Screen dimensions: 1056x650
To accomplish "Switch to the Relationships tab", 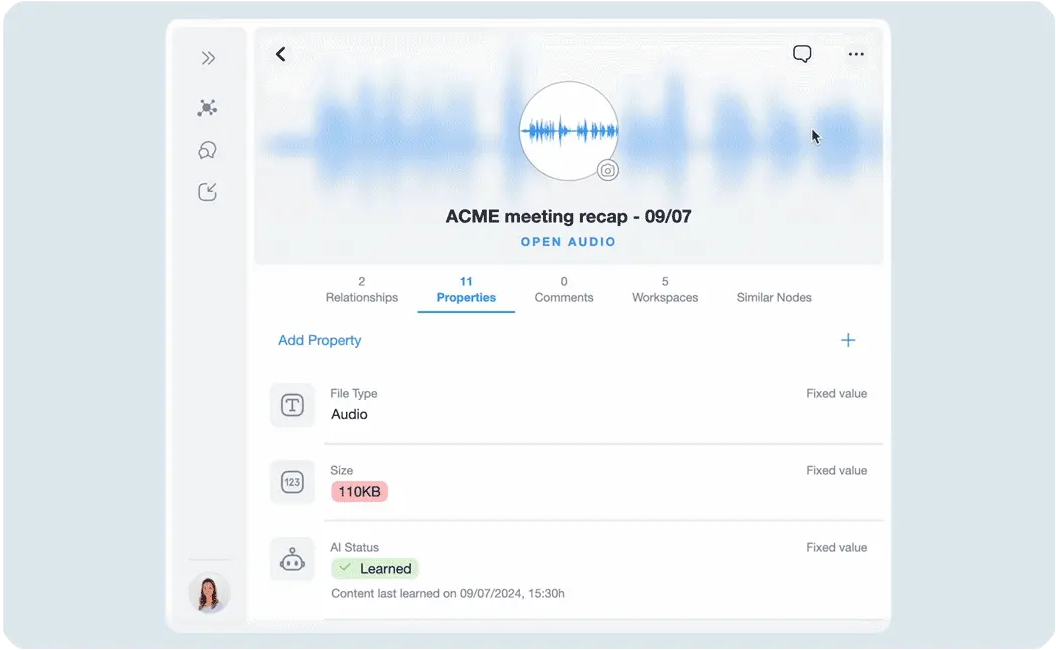I will tap(362, 290).
